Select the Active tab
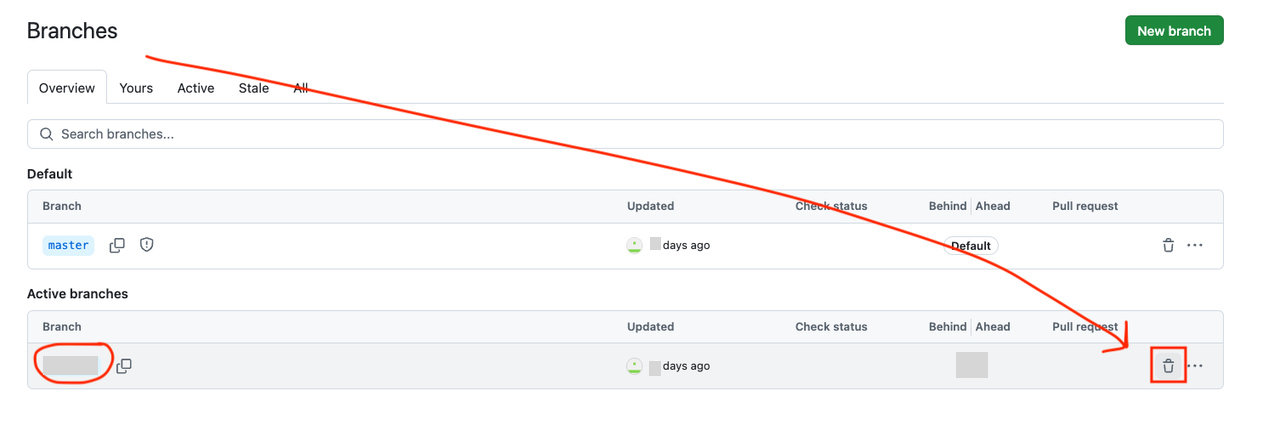 tap(196, 88)
